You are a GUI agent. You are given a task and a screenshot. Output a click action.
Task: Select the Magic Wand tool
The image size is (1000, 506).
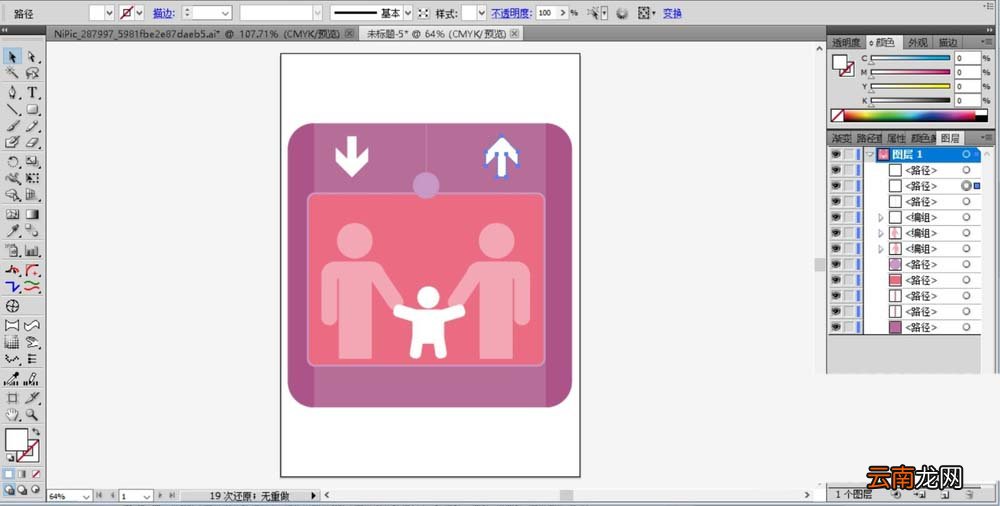[x=11, y=73]
